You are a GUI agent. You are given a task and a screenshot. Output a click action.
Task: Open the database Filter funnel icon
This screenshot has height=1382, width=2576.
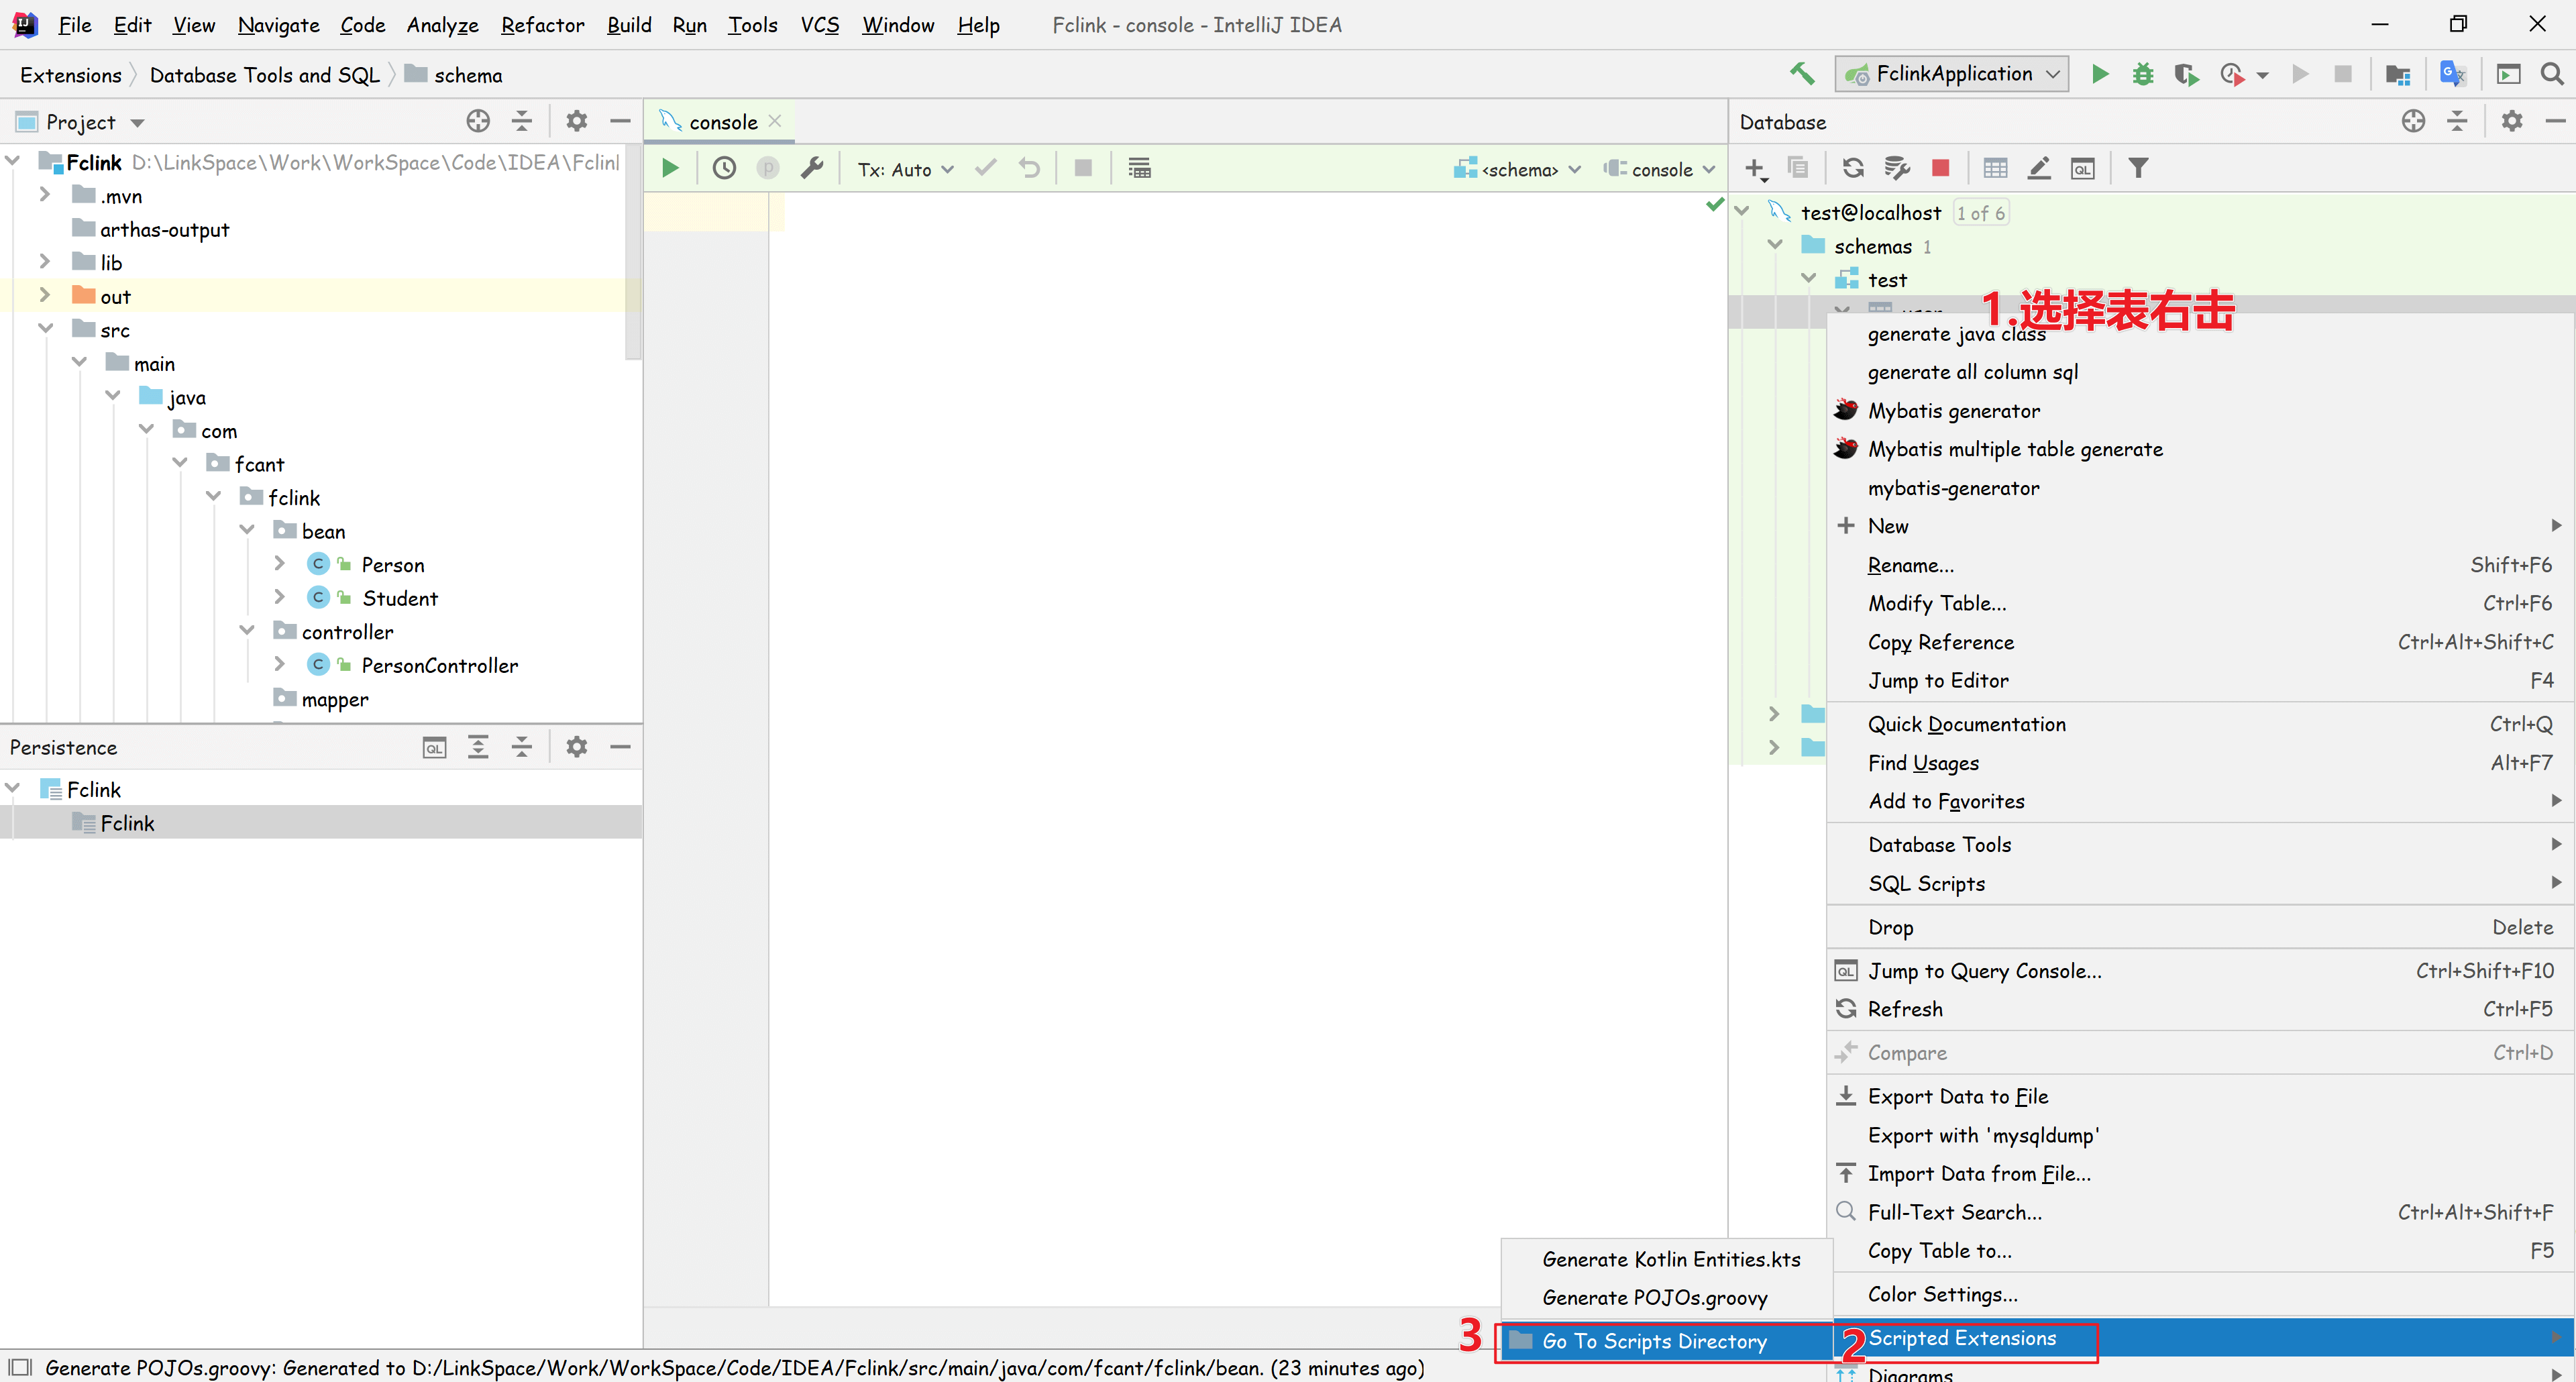[2138, 168]
